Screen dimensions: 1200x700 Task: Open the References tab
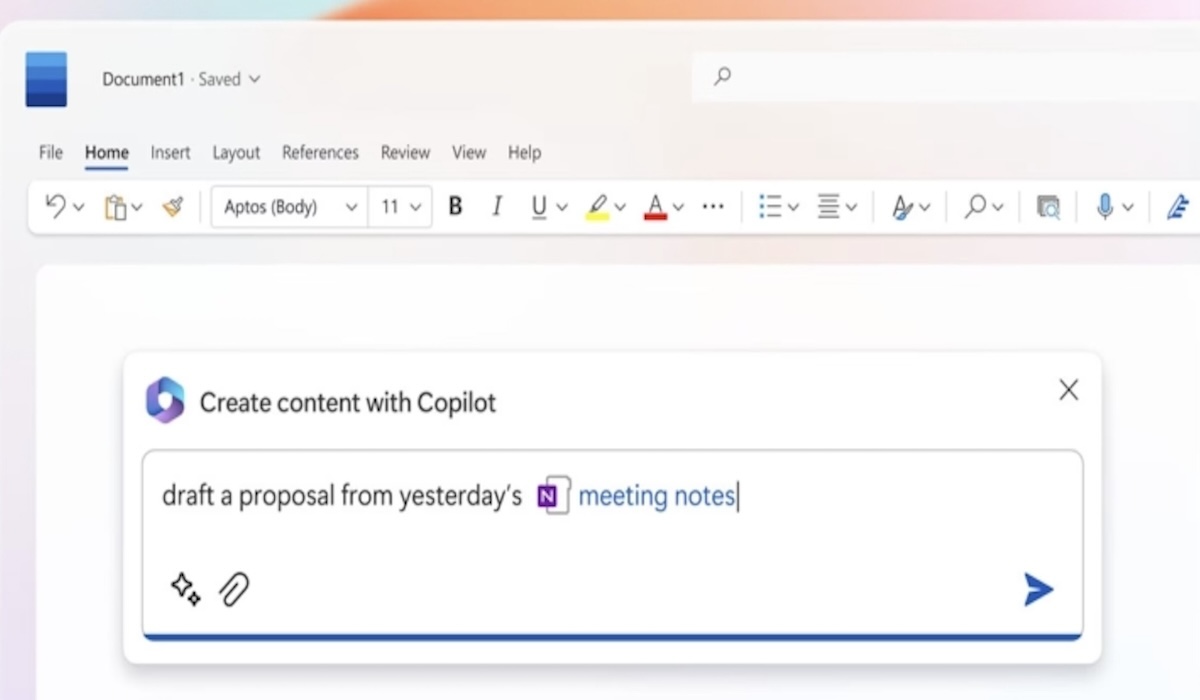320,153
